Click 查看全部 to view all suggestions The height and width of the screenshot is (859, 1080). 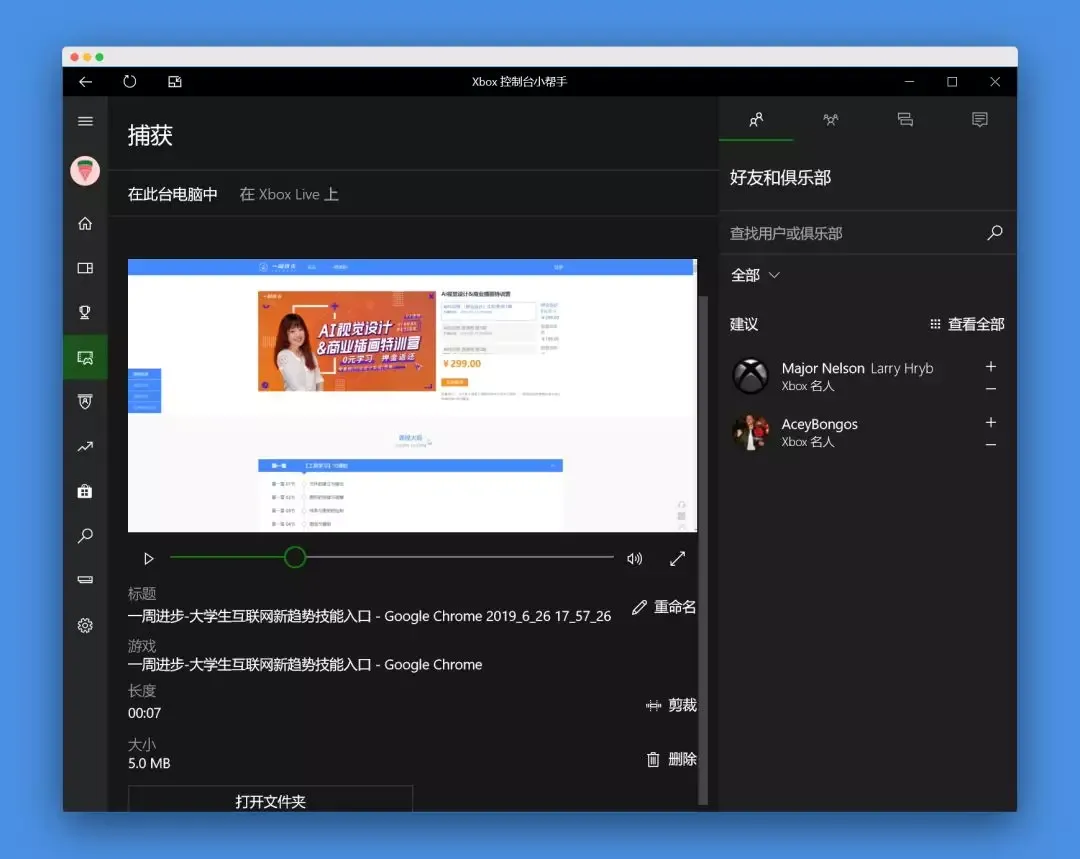click(967, 324)
